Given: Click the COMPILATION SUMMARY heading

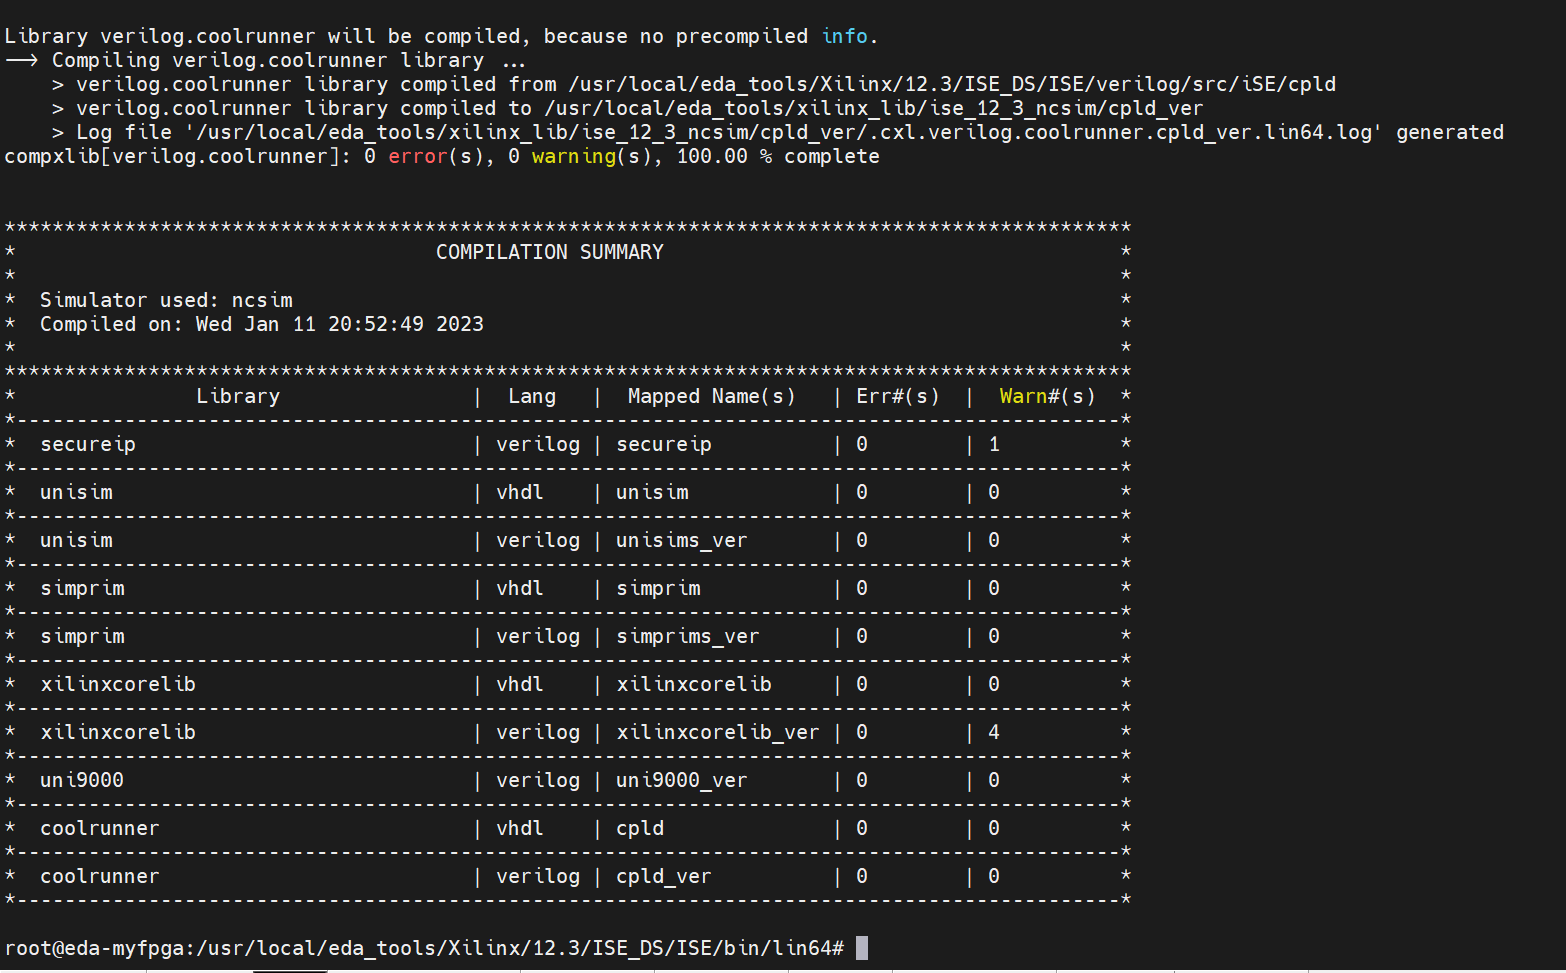Looking at the screenshot, I should 549,252.
